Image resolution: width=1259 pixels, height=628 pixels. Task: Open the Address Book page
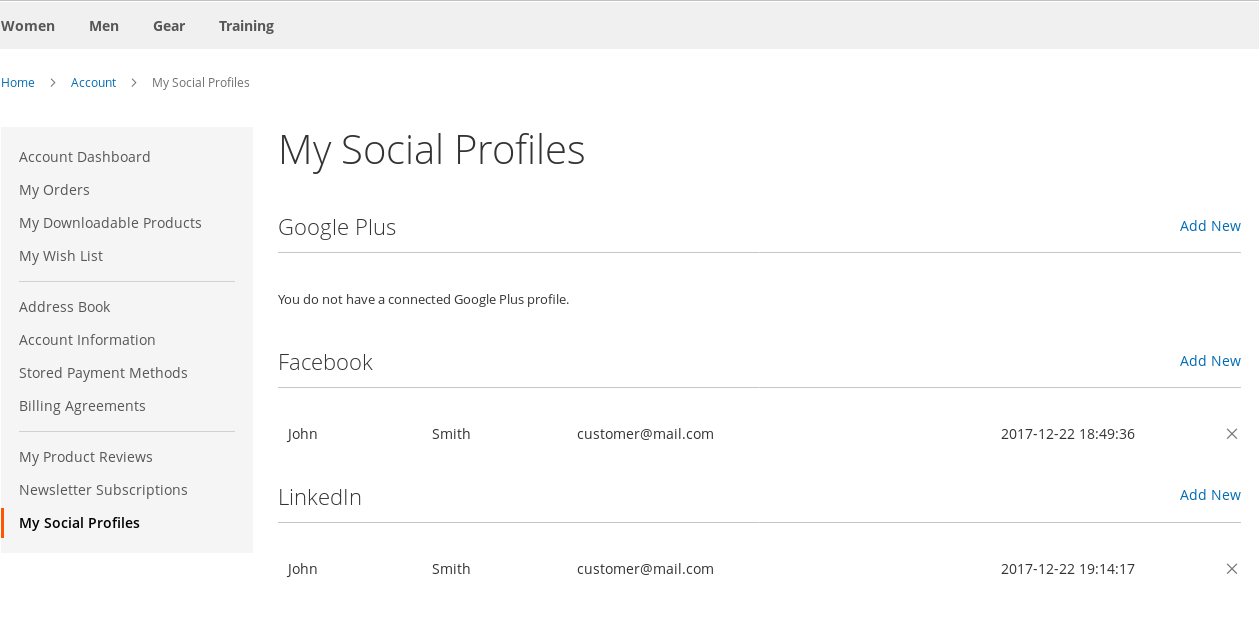coord(64,307)
